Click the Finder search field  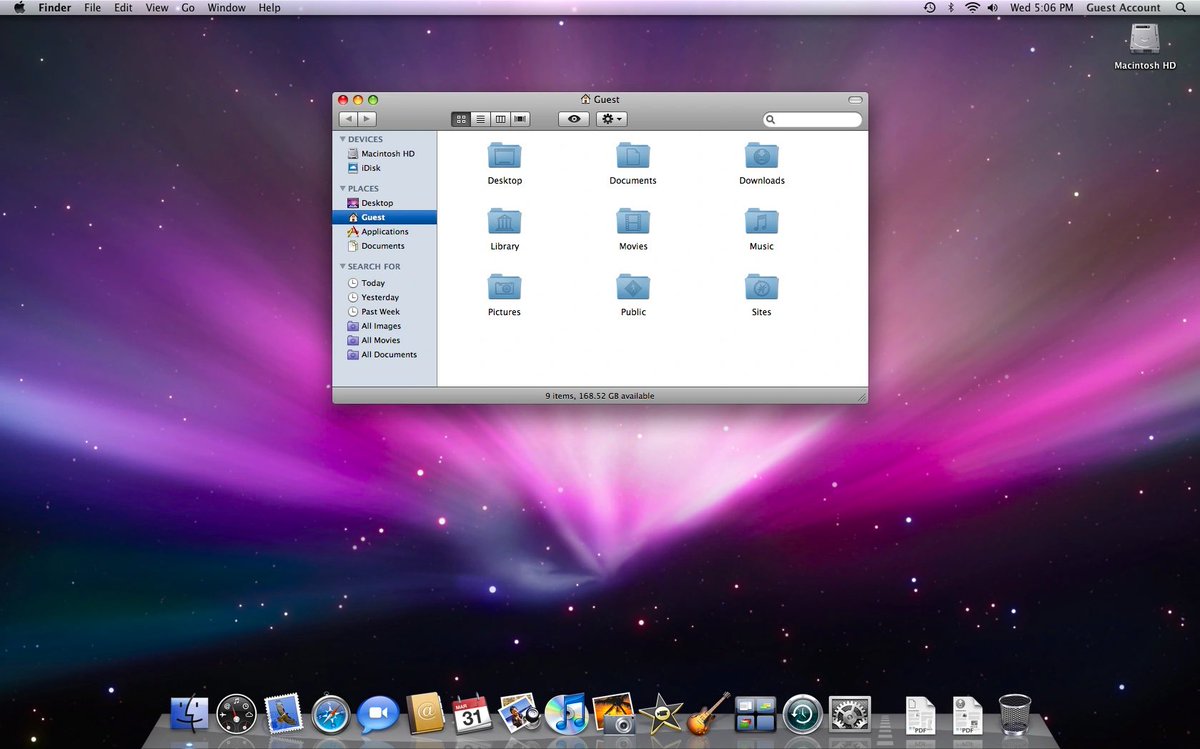812,119
